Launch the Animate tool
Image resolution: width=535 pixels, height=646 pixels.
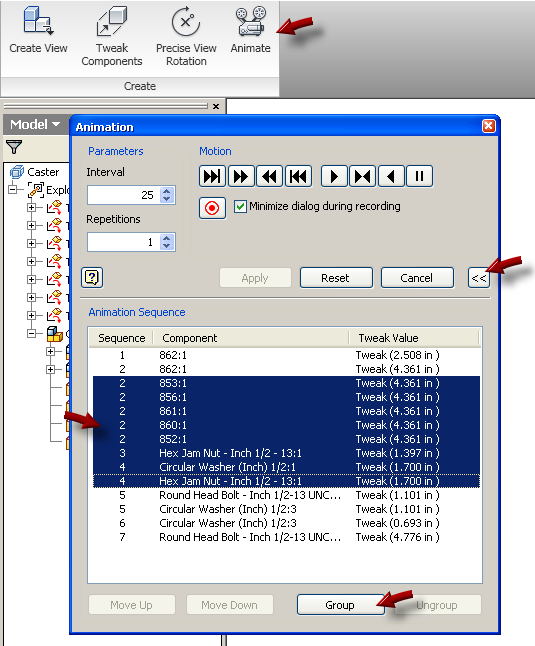click(250, 31)
